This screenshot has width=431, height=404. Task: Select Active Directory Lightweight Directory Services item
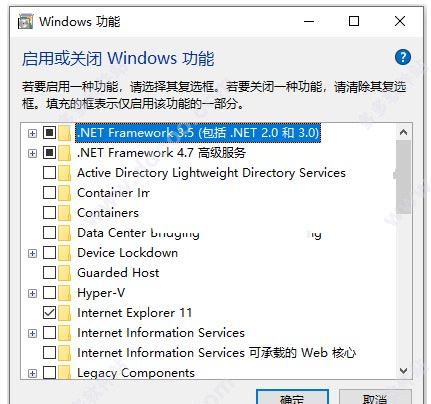[211, 173]
